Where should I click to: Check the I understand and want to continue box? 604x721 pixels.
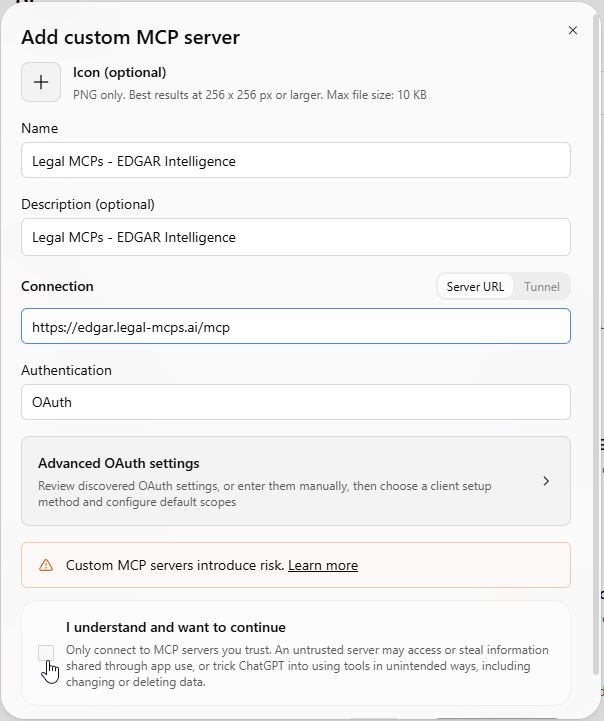(x=46, y=652)
